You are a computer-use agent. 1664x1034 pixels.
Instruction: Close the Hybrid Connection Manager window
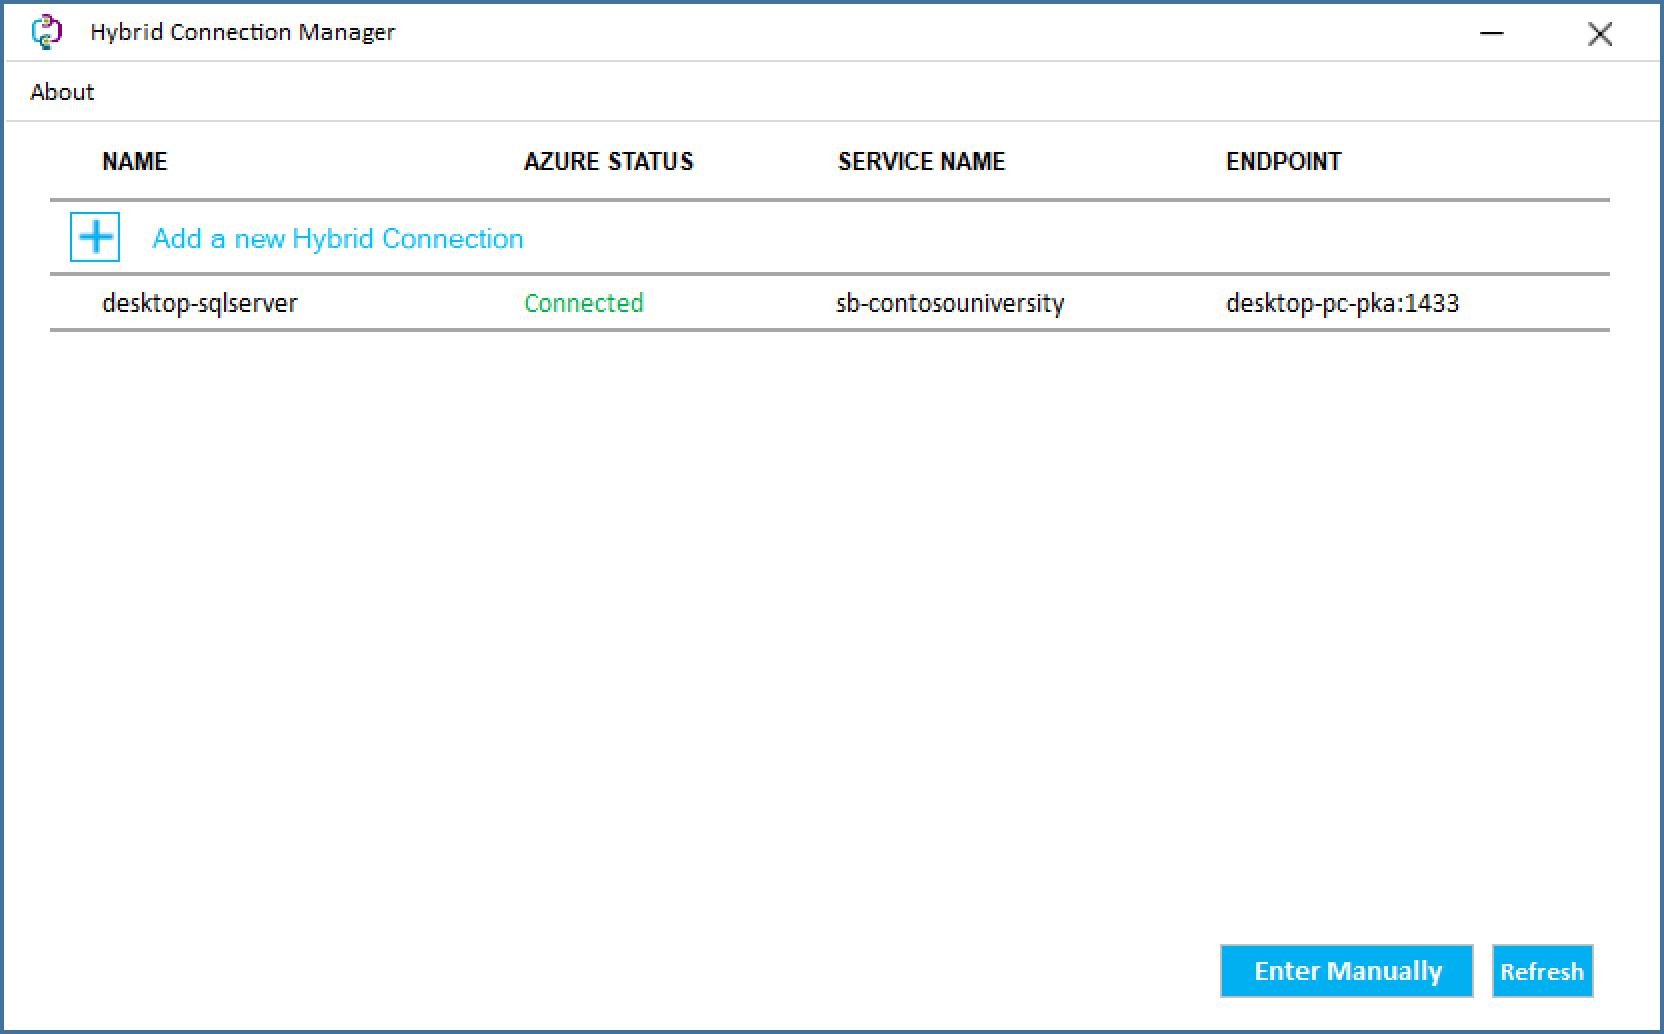pyautogui.click(x=1600, y=33)
